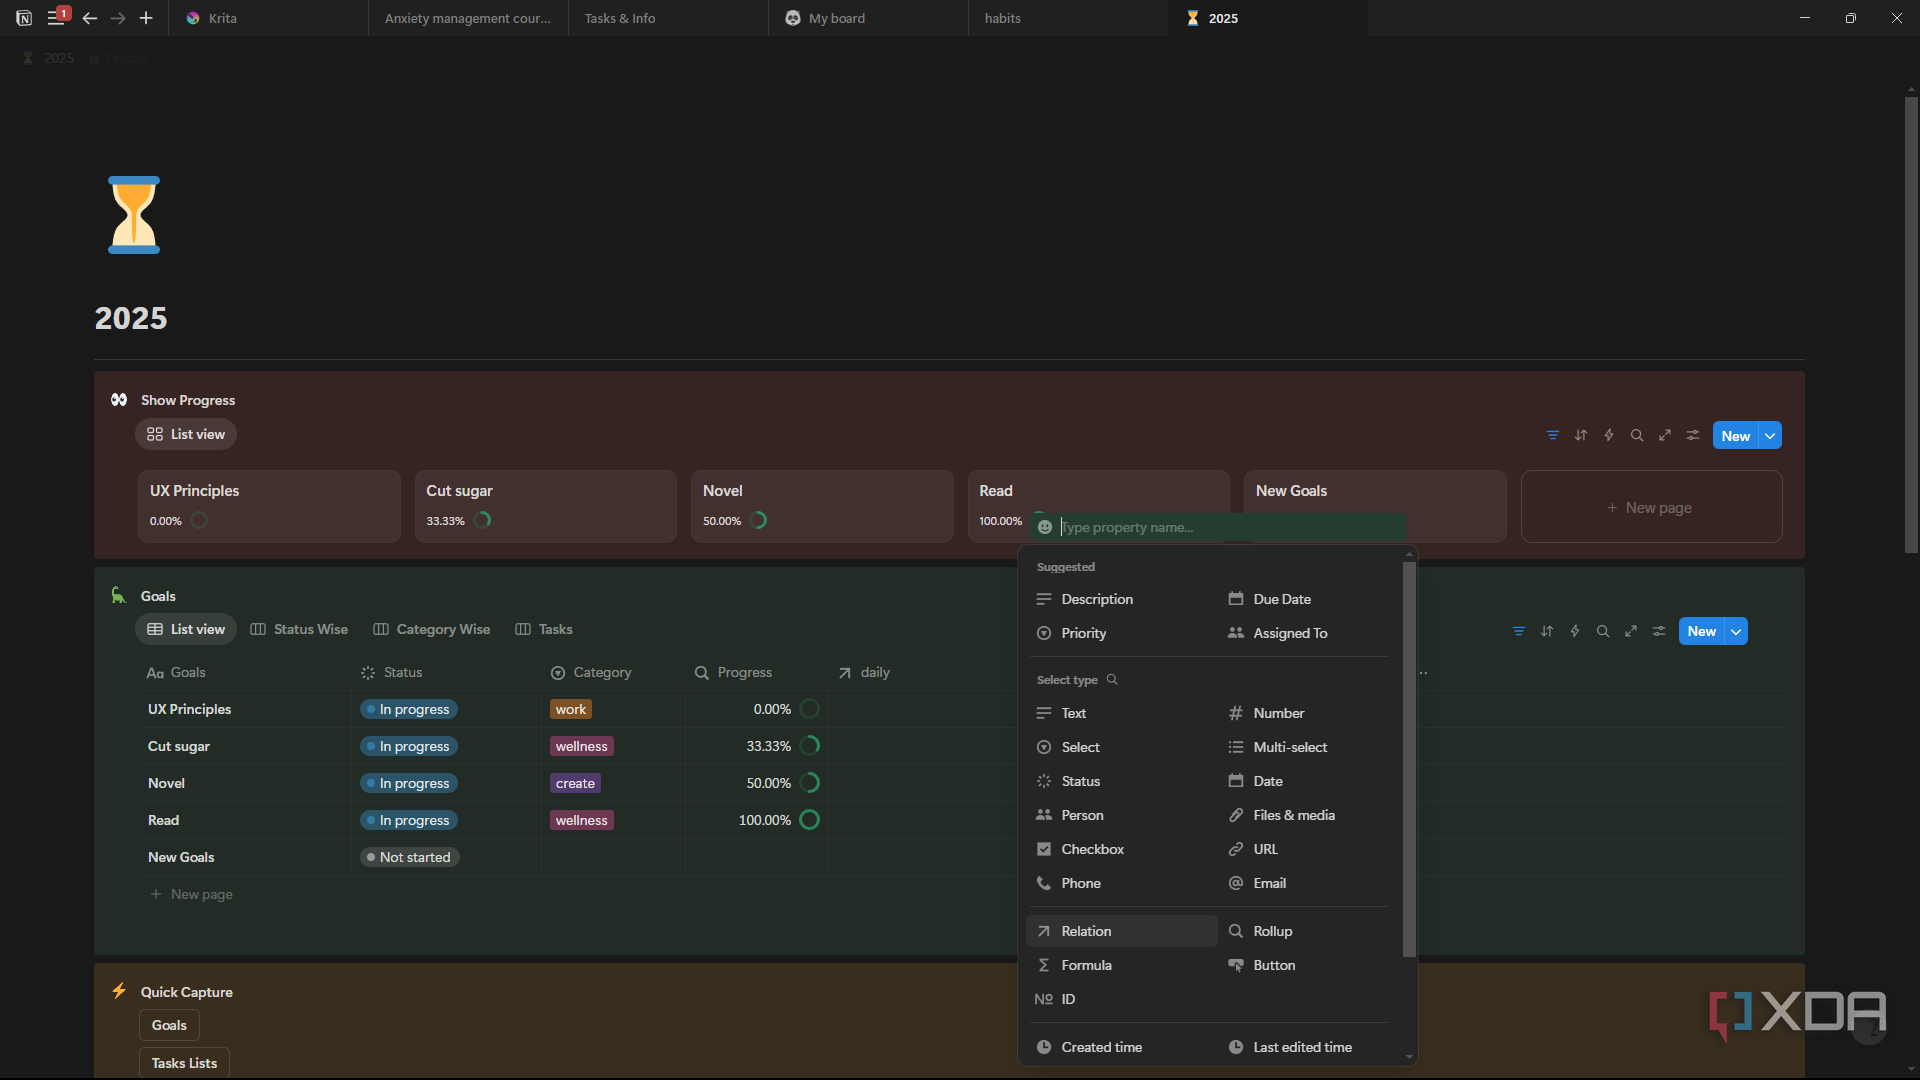
Task: Open Goals database view settings icon
Action: (x=1659, y=631)
